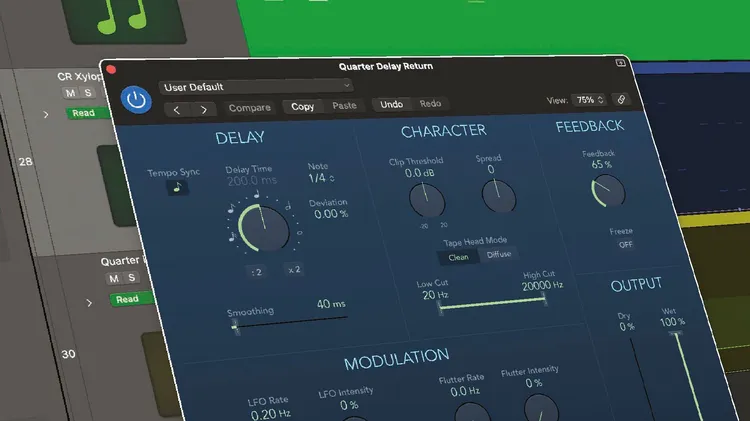Toggle the Freeze OFF button
Viewport: 750px width, 421px height.
point(625,244)
